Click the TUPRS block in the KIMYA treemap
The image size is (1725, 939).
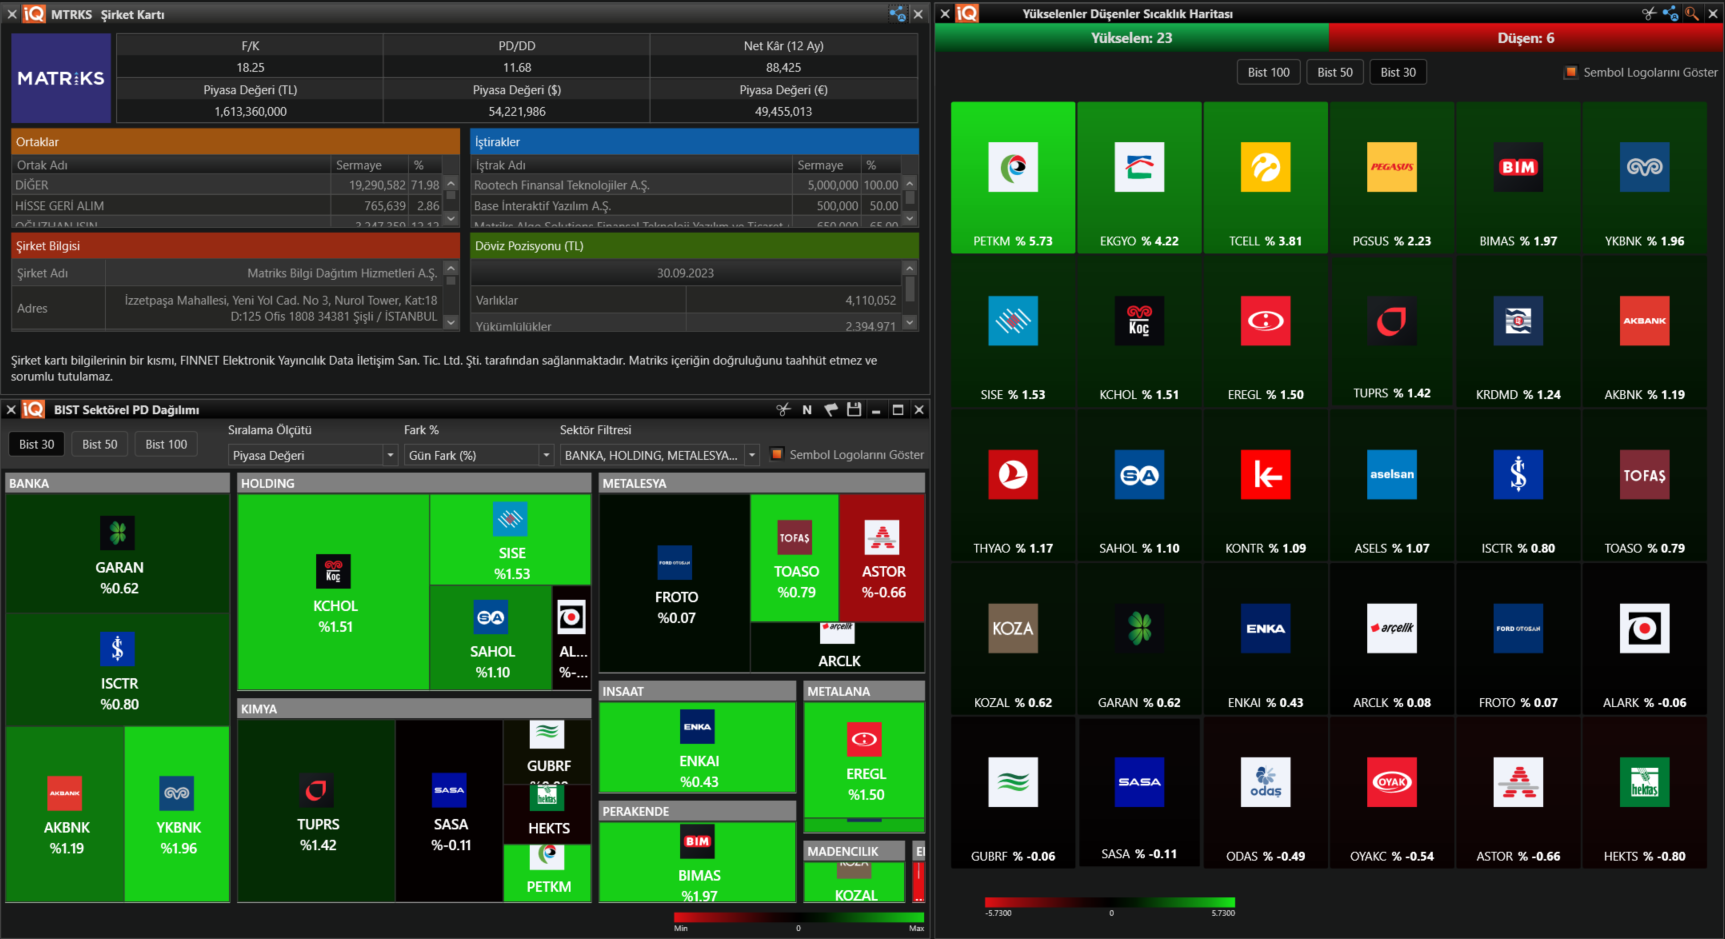coord(317,810)
